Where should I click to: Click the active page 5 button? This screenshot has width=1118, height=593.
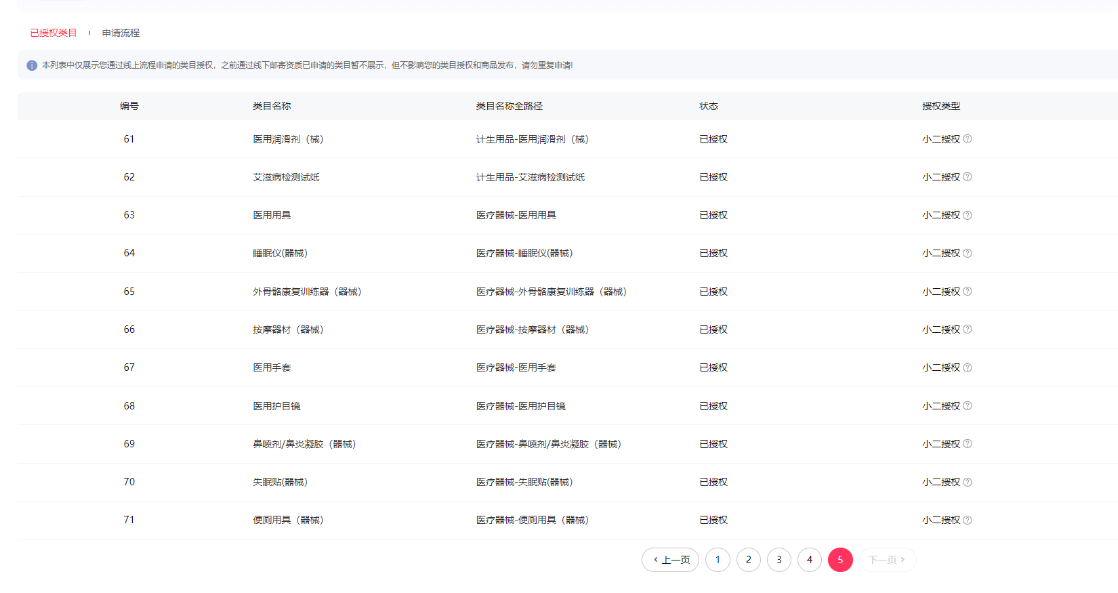tap(840, 560)
